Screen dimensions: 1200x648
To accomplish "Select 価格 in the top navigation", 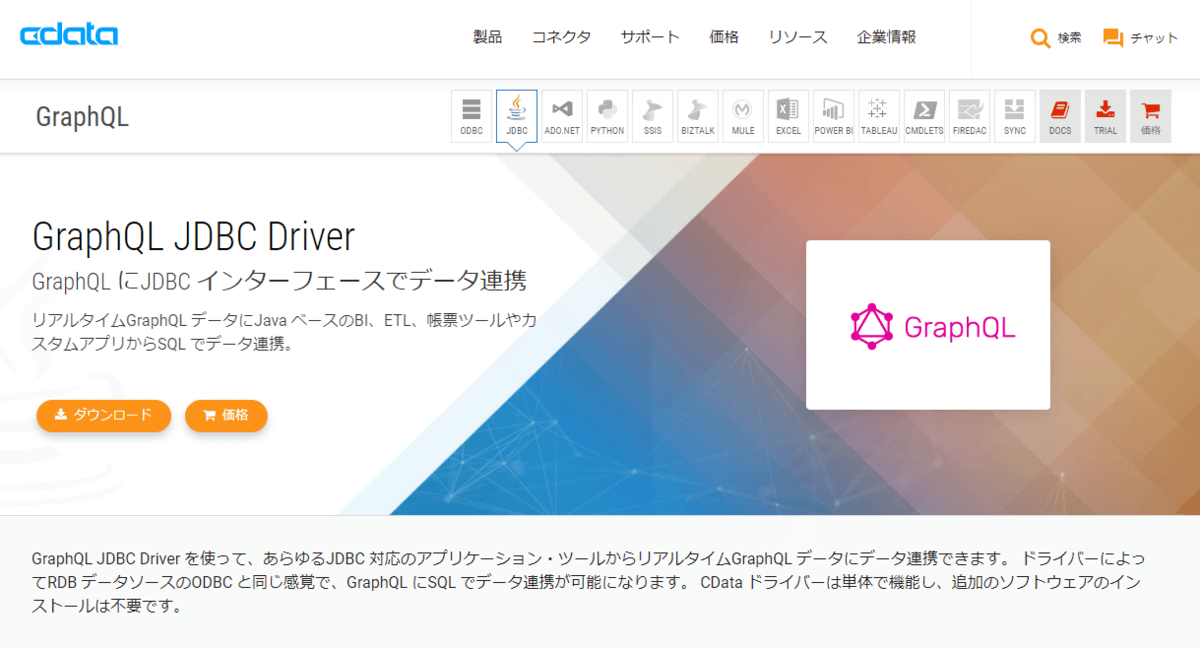I will click(724, 37).
